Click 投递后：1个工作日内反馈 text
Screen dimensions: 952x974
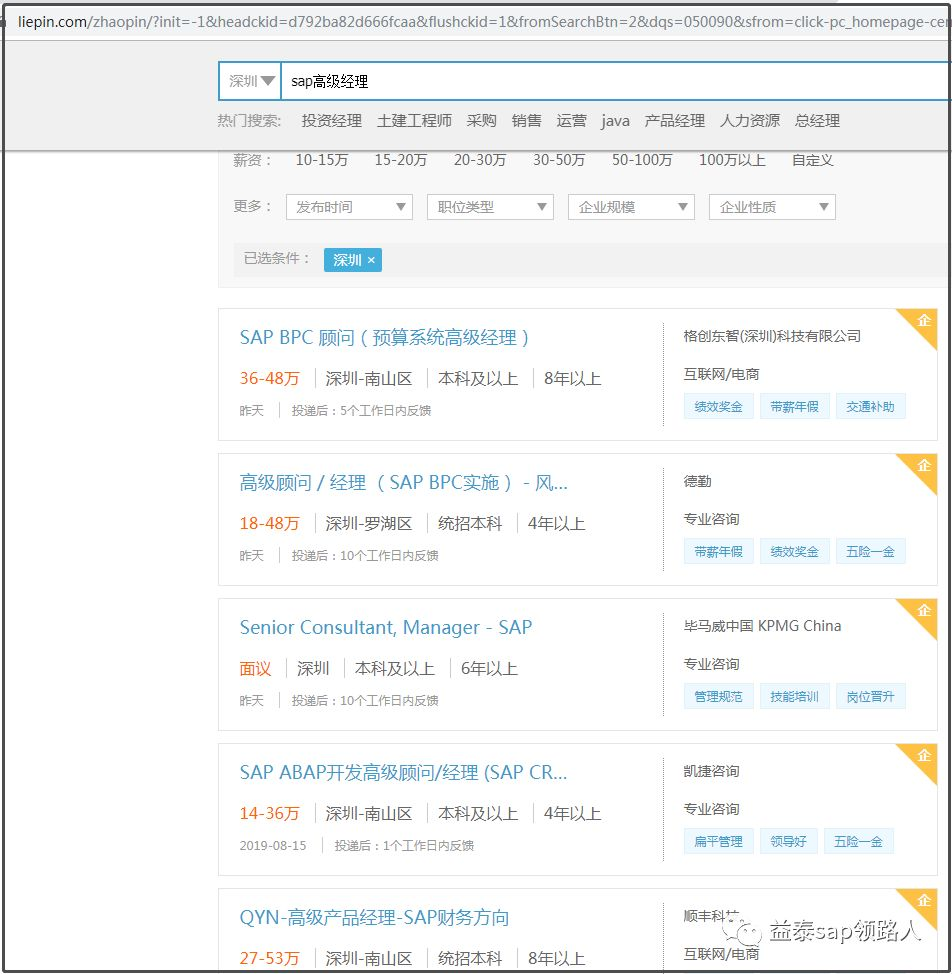click(x=404, y=845)
